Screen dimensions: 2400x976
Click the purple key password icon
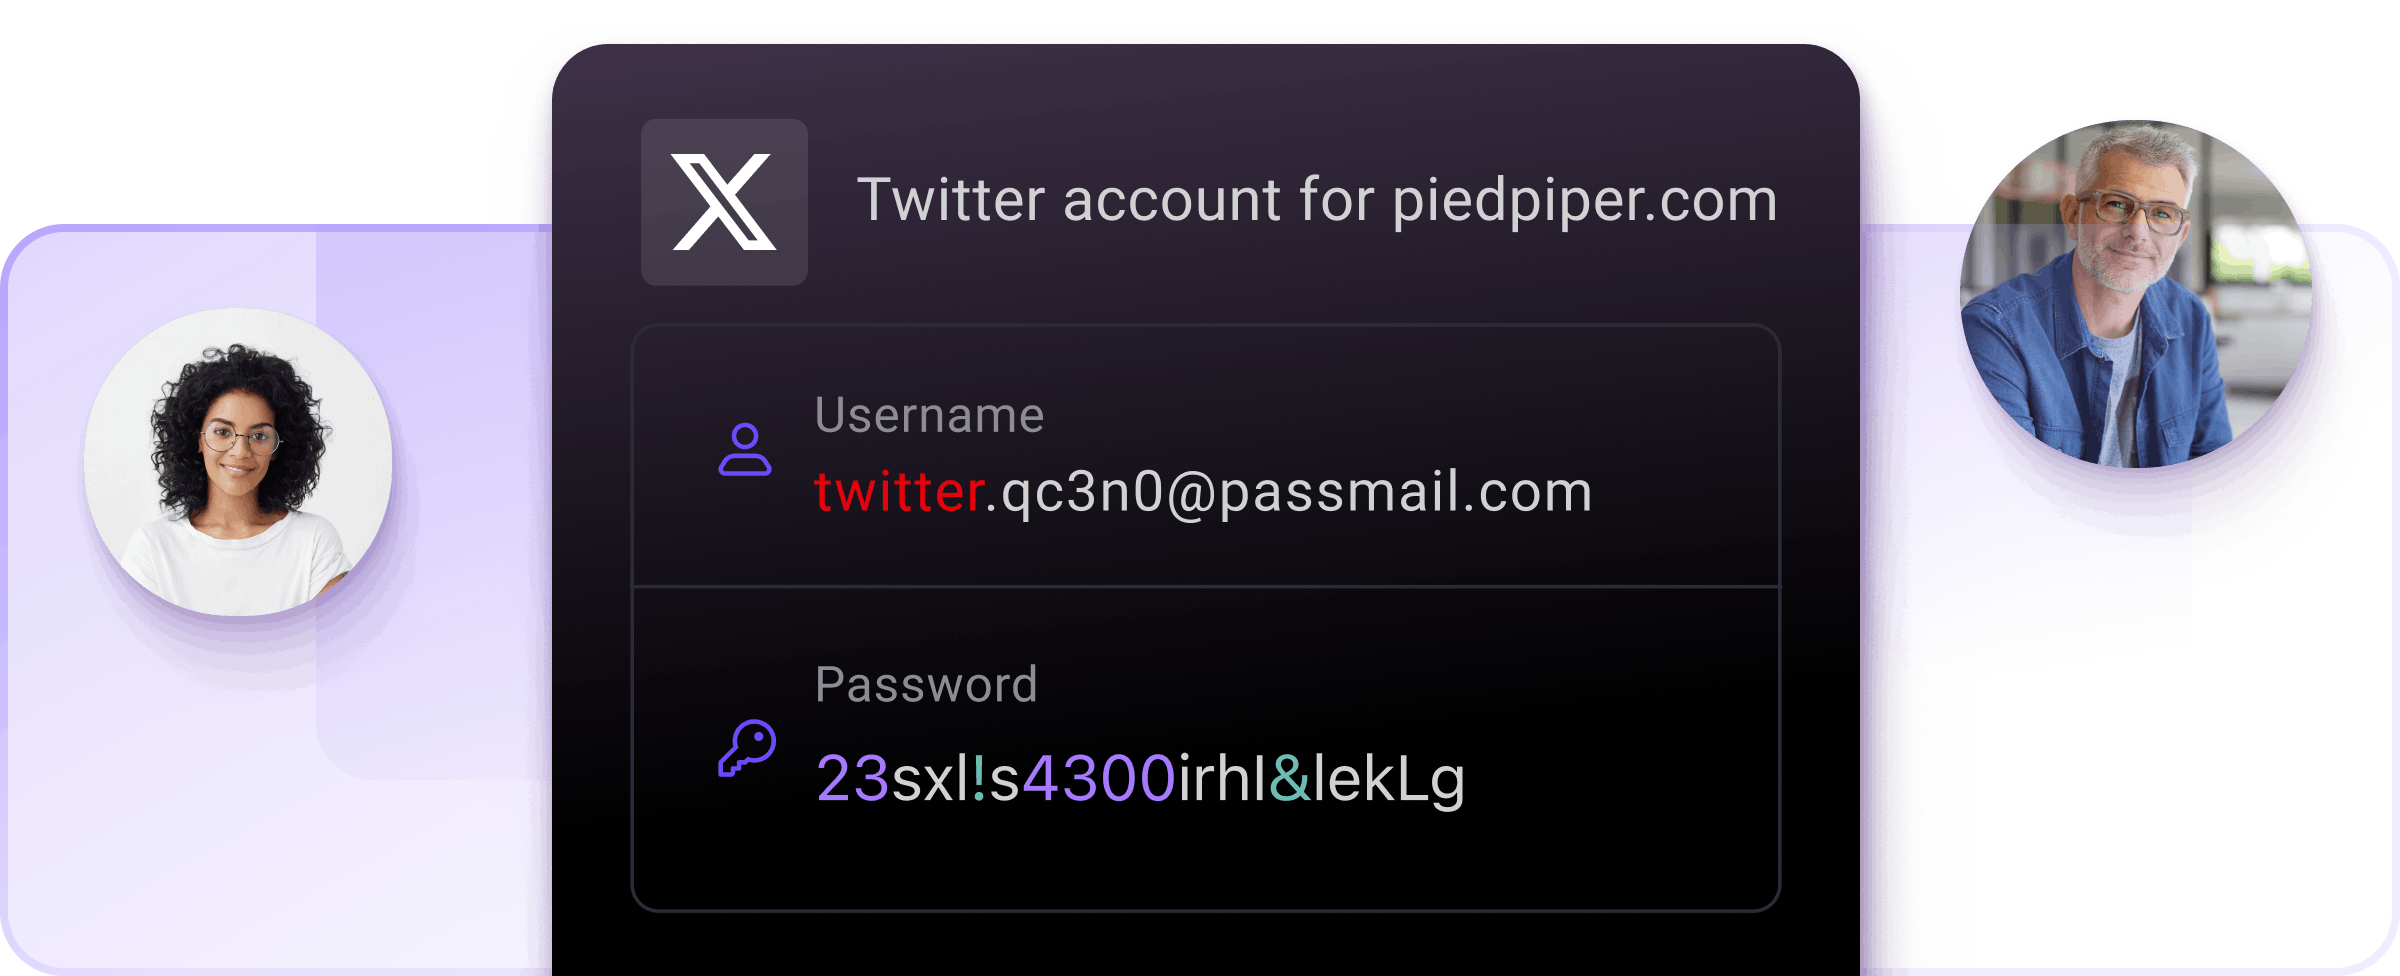click(747, 748)
